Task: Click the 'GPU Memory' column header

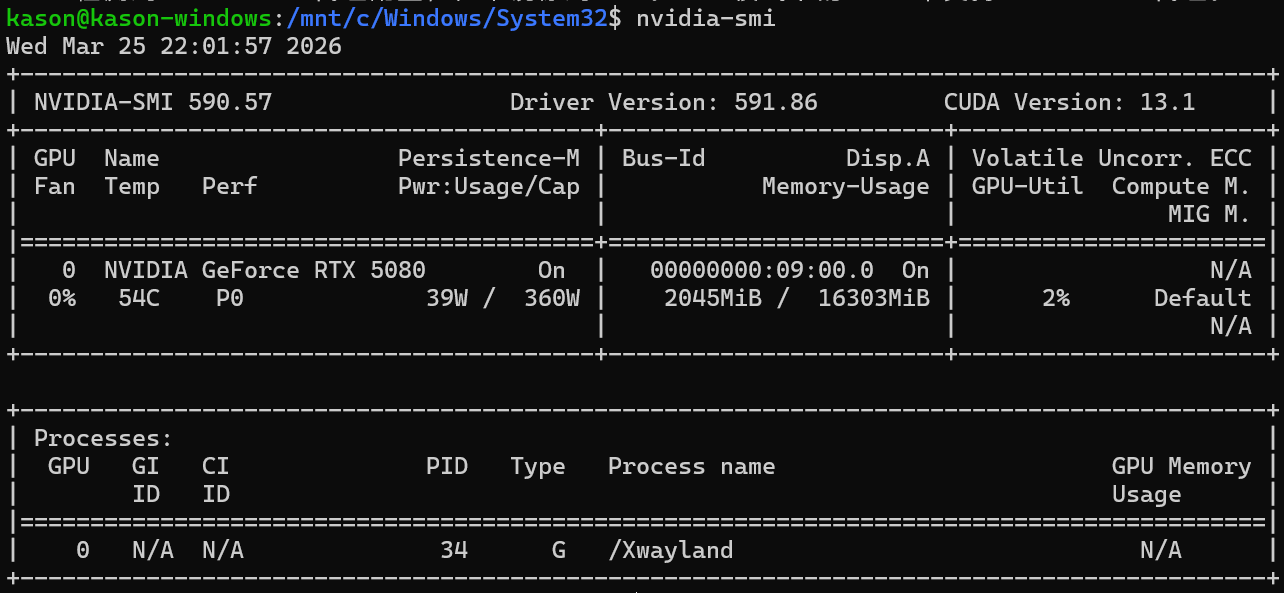Action: pyautogui.click(x=1181, y=466)
